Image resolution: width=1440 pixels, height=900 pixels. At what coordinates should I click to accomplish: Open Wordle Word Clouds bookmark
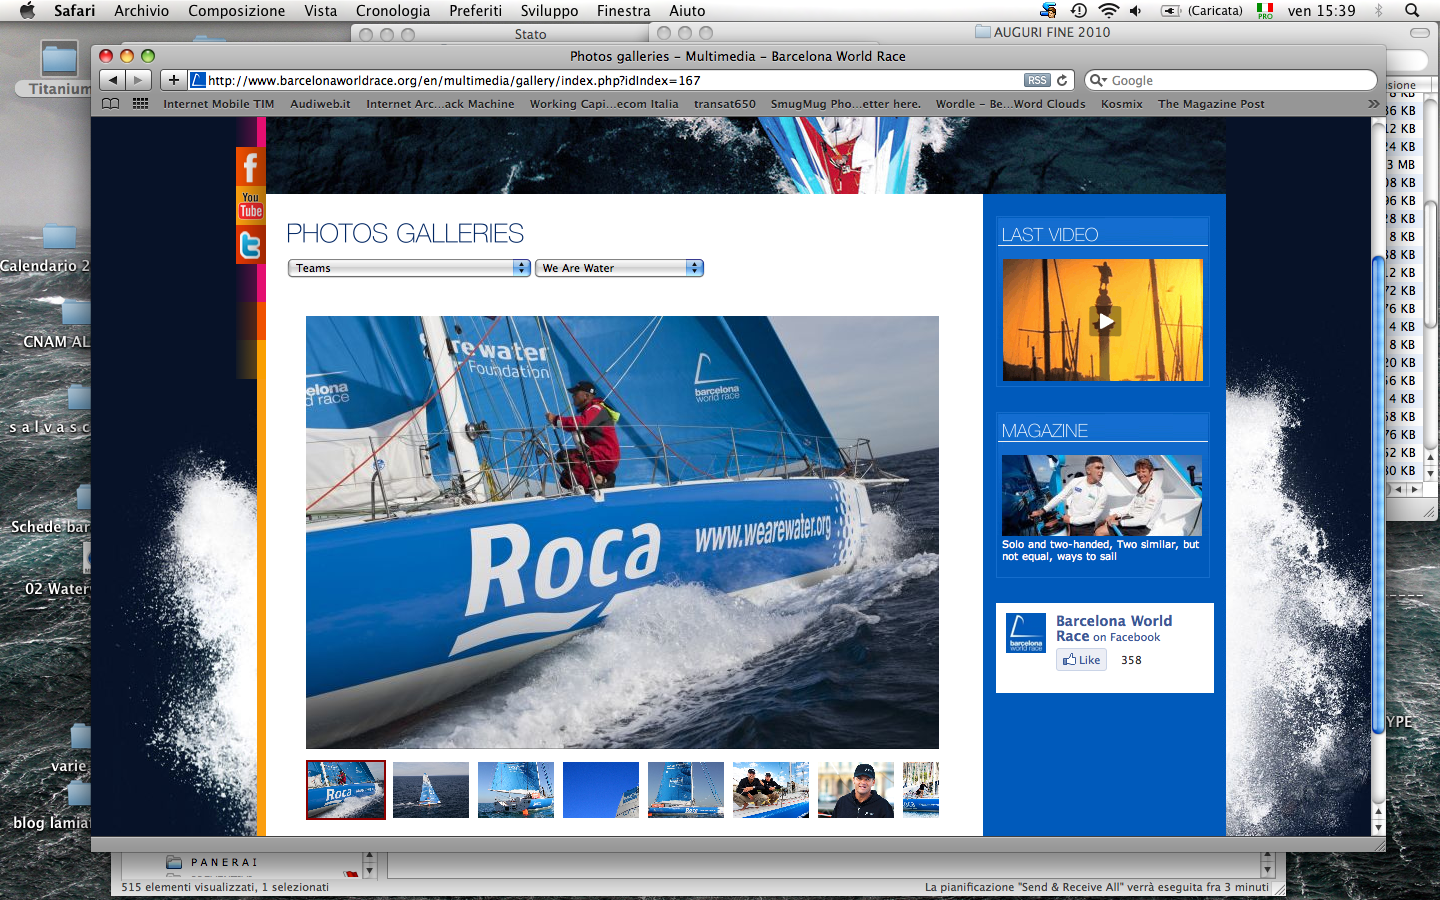(x=1010, y=104)
